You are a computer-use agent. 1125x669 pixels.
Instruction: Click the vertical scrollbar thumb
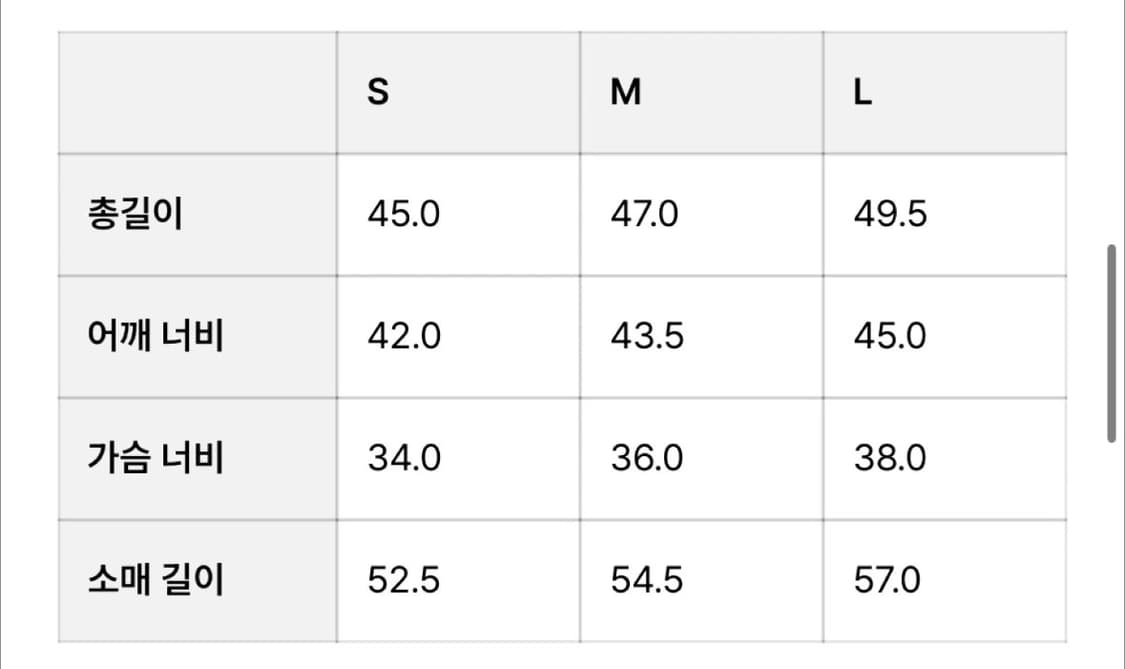(1111, 342)
